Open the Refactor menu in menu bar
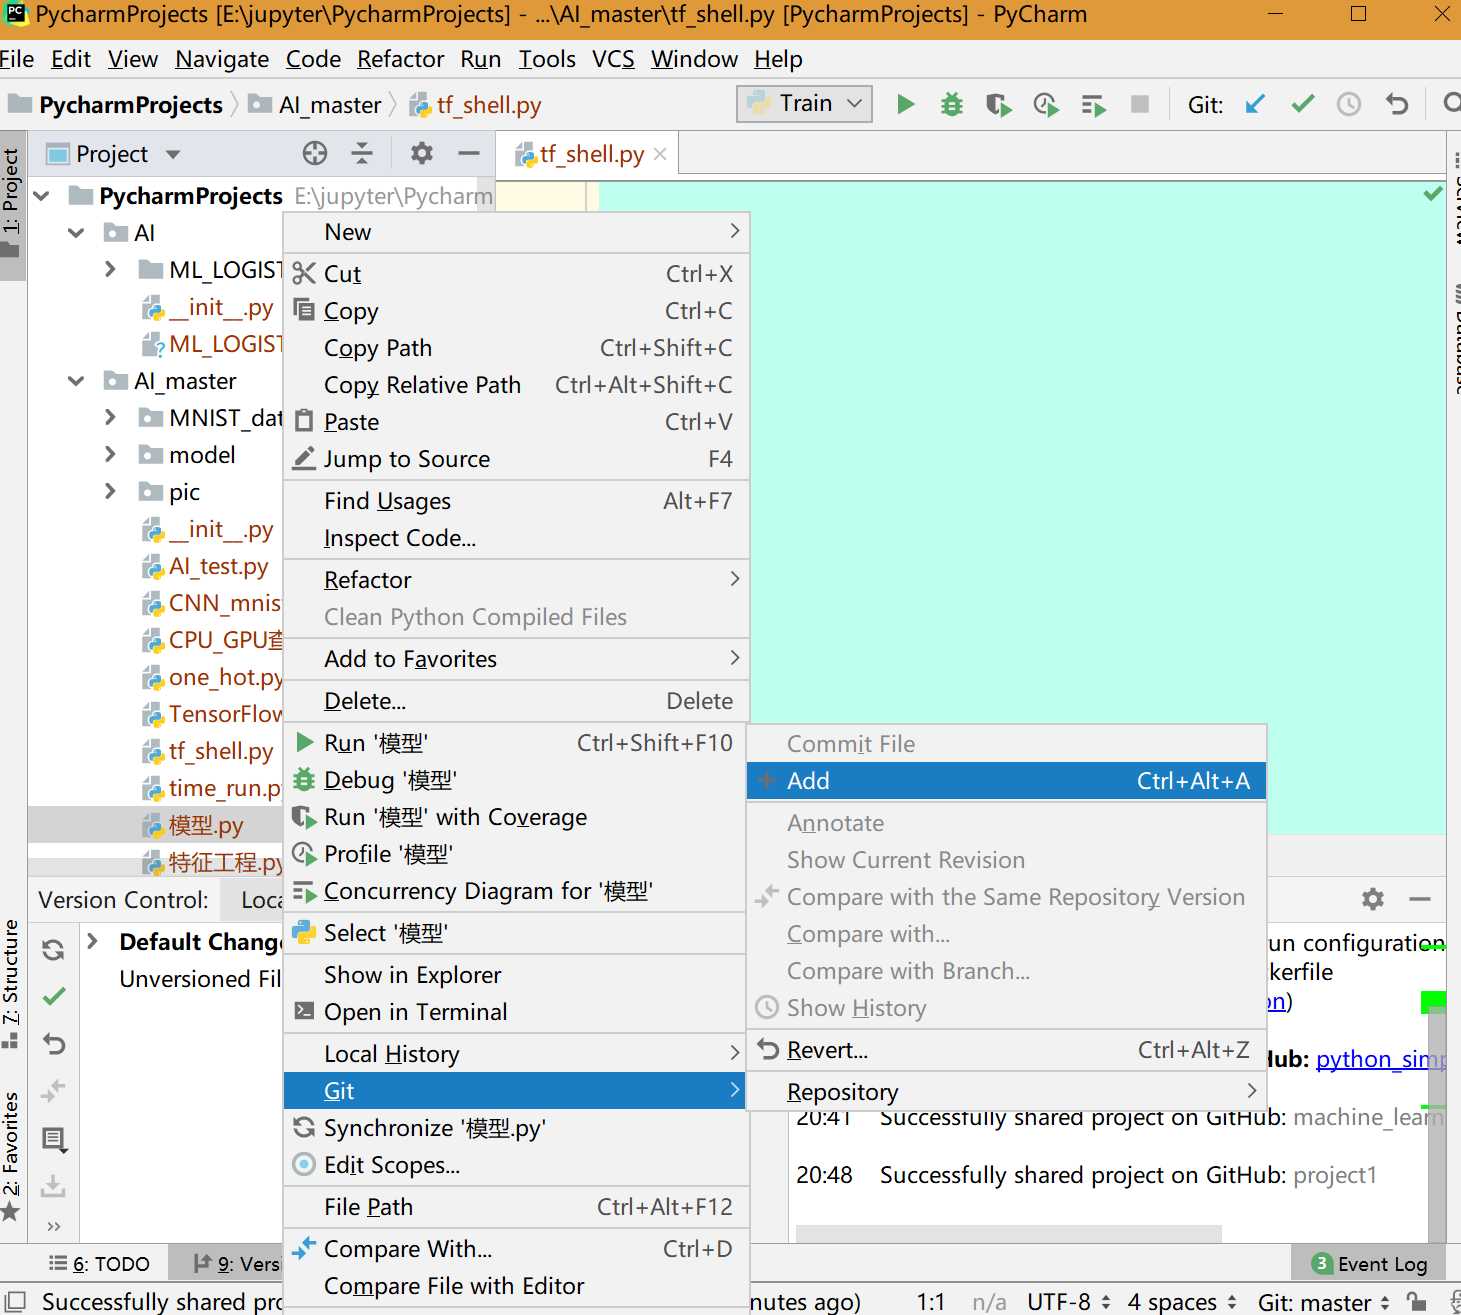 (x=401, y=59)
